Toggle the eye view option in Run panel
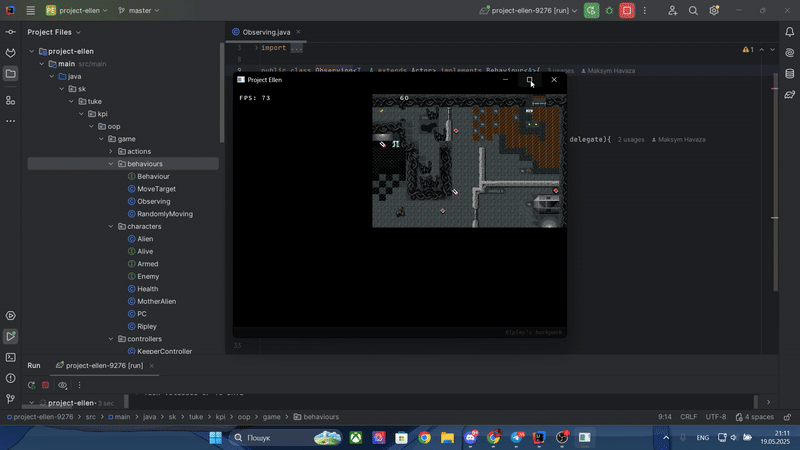The image size is (800, 450). [x=62, y=385]
